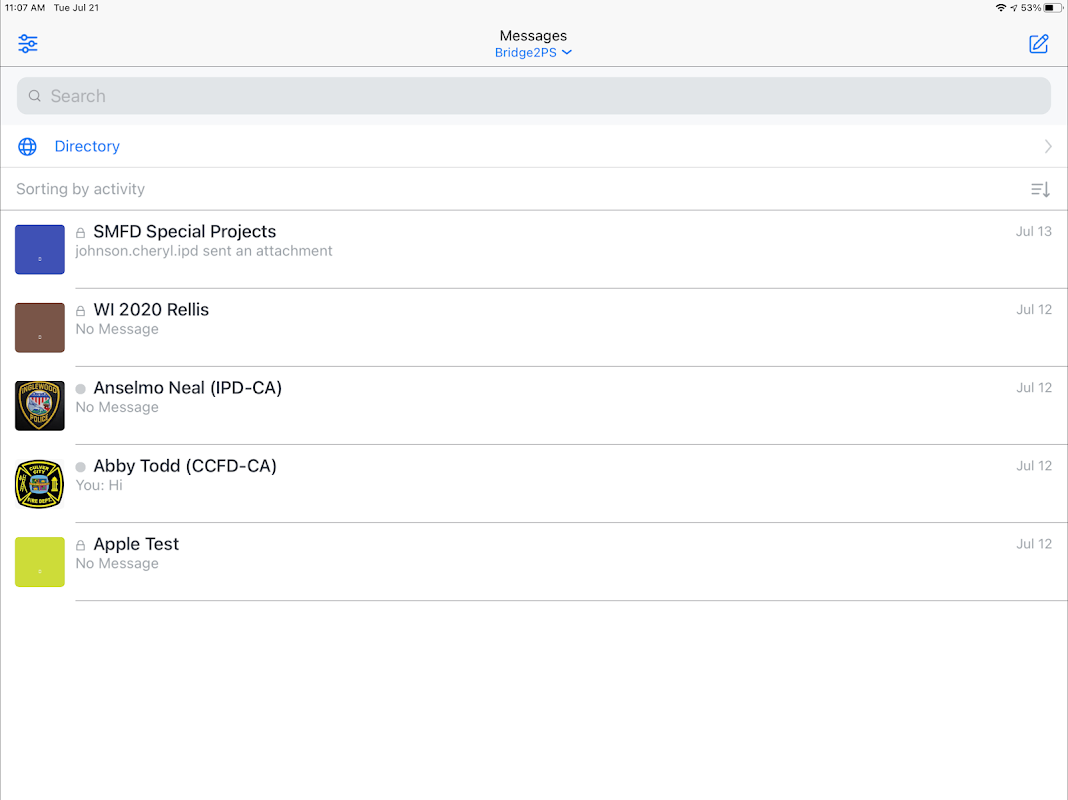The image size is (1068, 800).
Task: Click into the Search field
Action: (533, 96)
